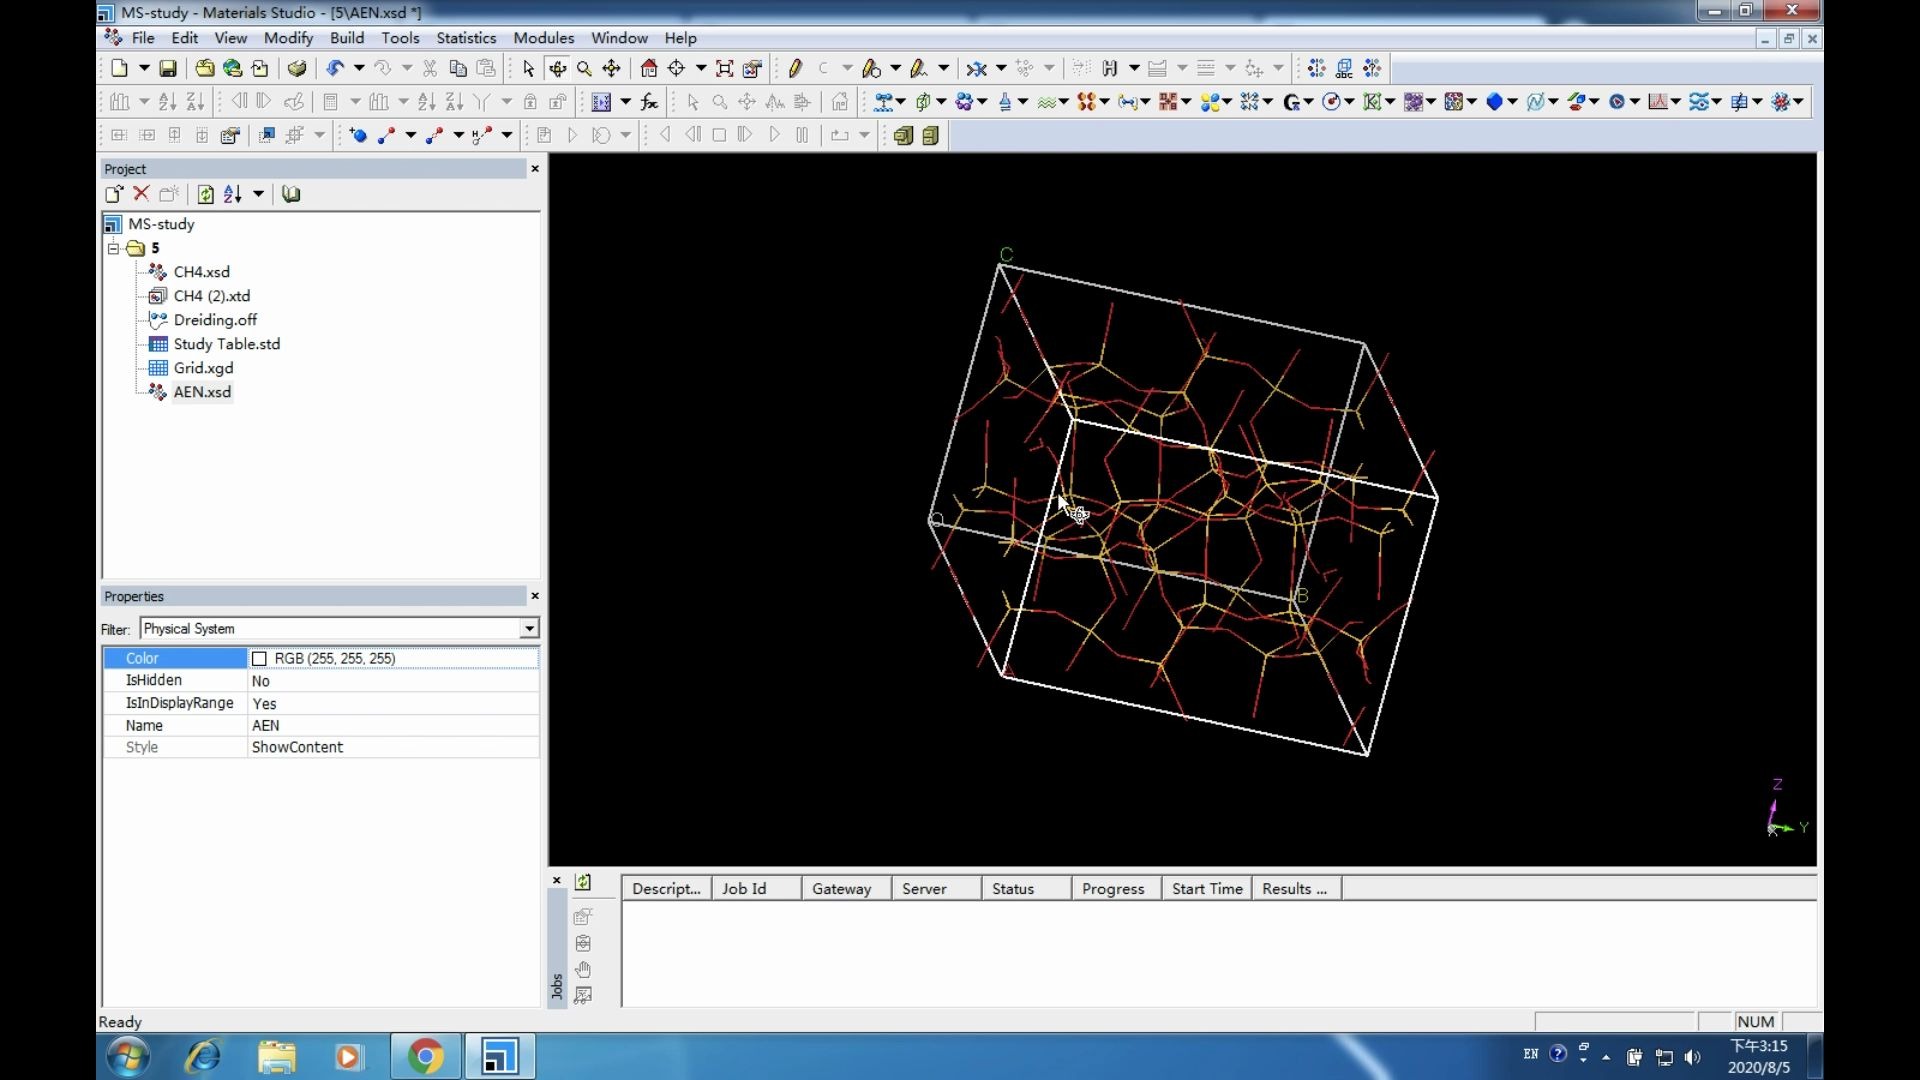Select the 3D Viewer Selection arrow mode
Viewport: 1920px width, 1080px height.
(529, 69)
